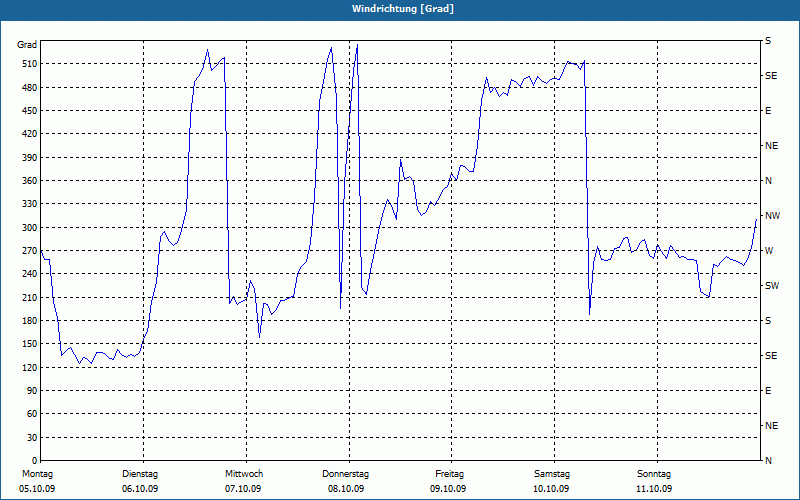Select the 390 degree axis value

pyautogui.click(x=29, y=158)
